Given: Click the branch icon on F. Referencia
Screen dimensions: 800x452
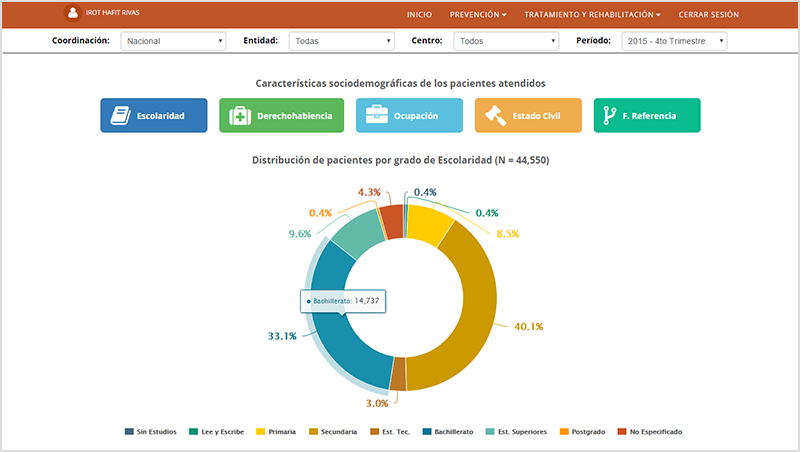Looking at the screenshot, I should [608, 116].
